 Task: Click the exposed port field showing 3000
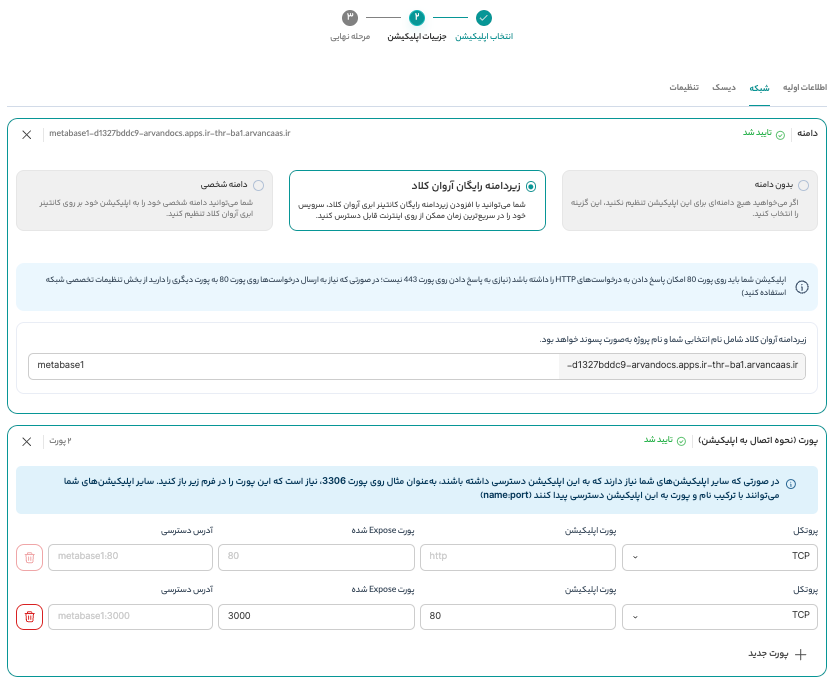(316, 617)
